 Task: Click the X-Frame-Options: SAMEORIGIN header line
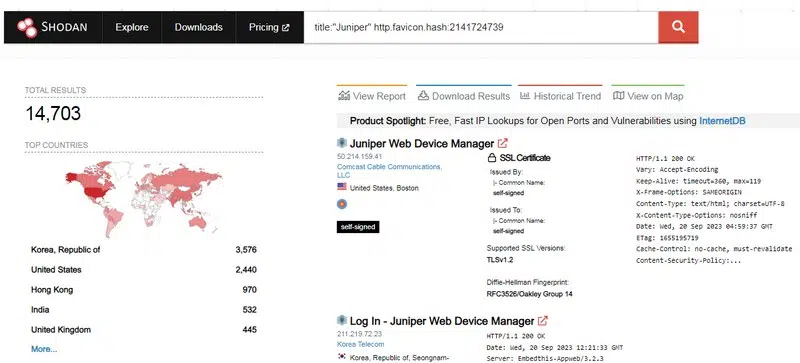689,192
